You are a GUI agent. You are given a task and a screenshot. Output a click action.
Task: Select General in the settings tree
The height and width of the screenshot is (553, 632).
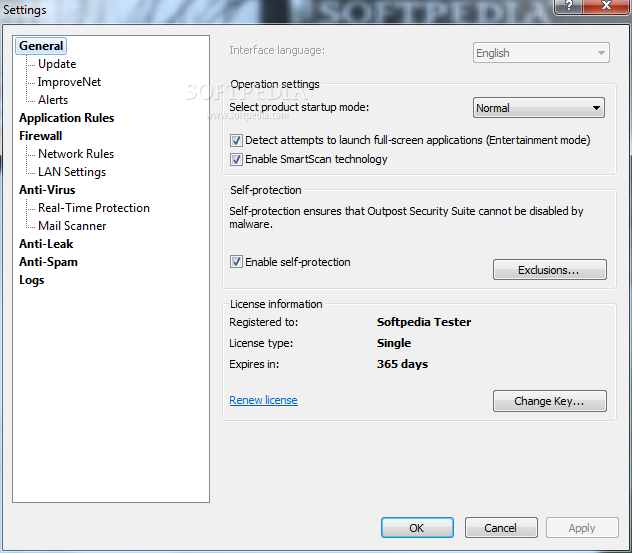41,46
